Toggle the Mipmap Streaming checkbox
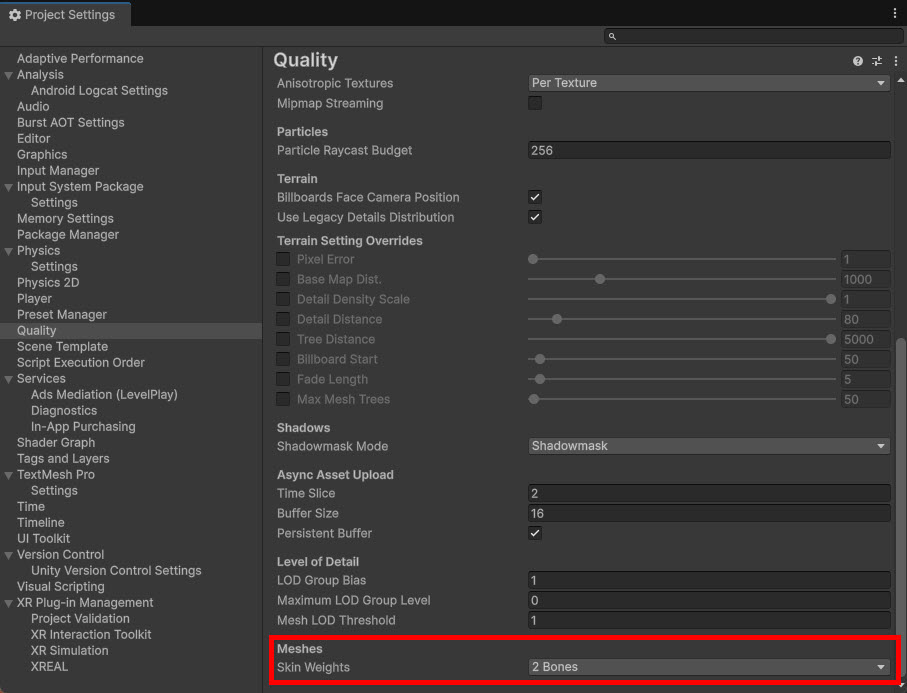The height and width of the screenshot is (693, 907). [x=535, y=104]
